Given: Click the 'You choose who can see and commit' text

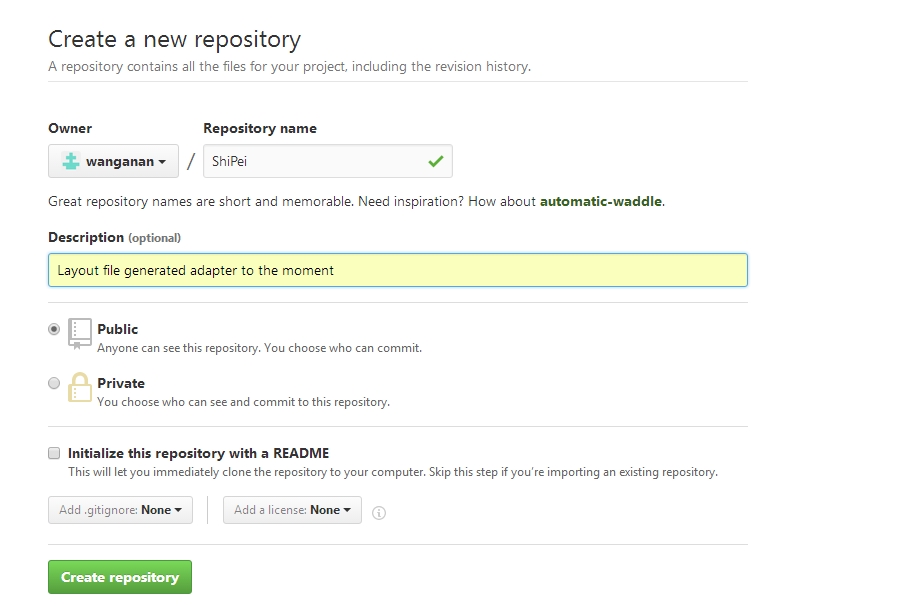Looking at the screenshot, I should click(x=243, y=402).
